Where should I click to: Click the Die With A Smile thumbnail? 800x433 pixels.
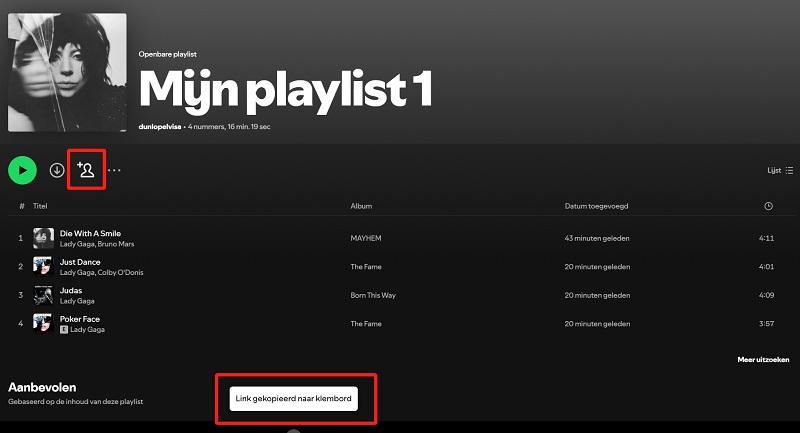click(43, 238)
